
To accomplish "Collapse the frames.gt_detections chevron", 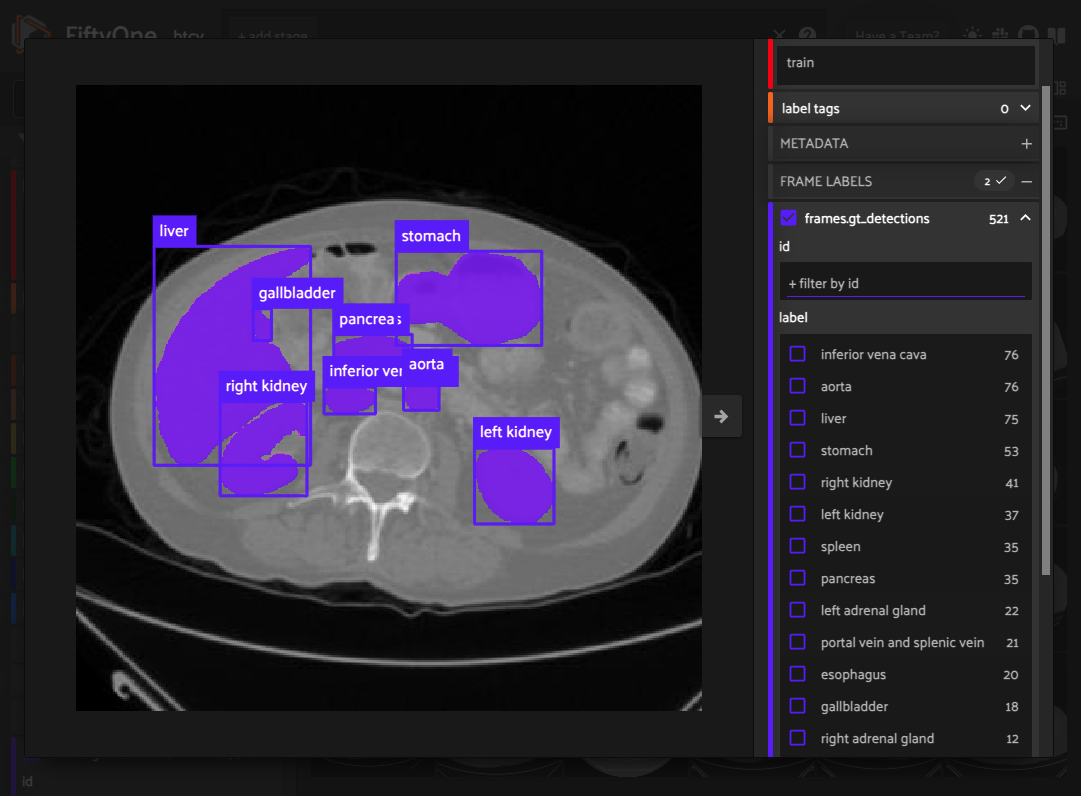I will click(1025, 218).
